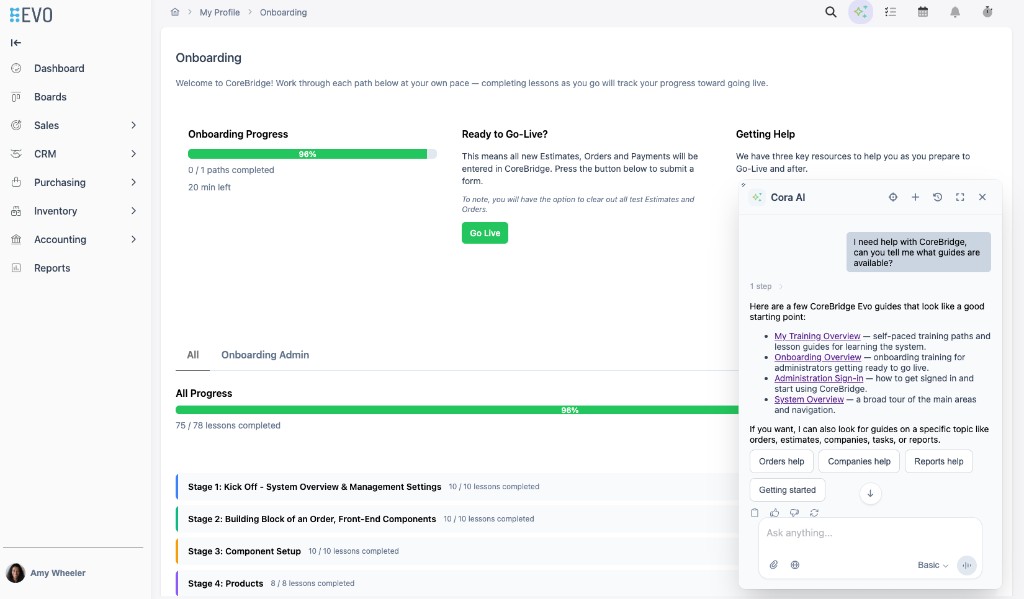
Task: Focus the Ask anything input field
Action: pyautogui.click(x=870, y=533)
